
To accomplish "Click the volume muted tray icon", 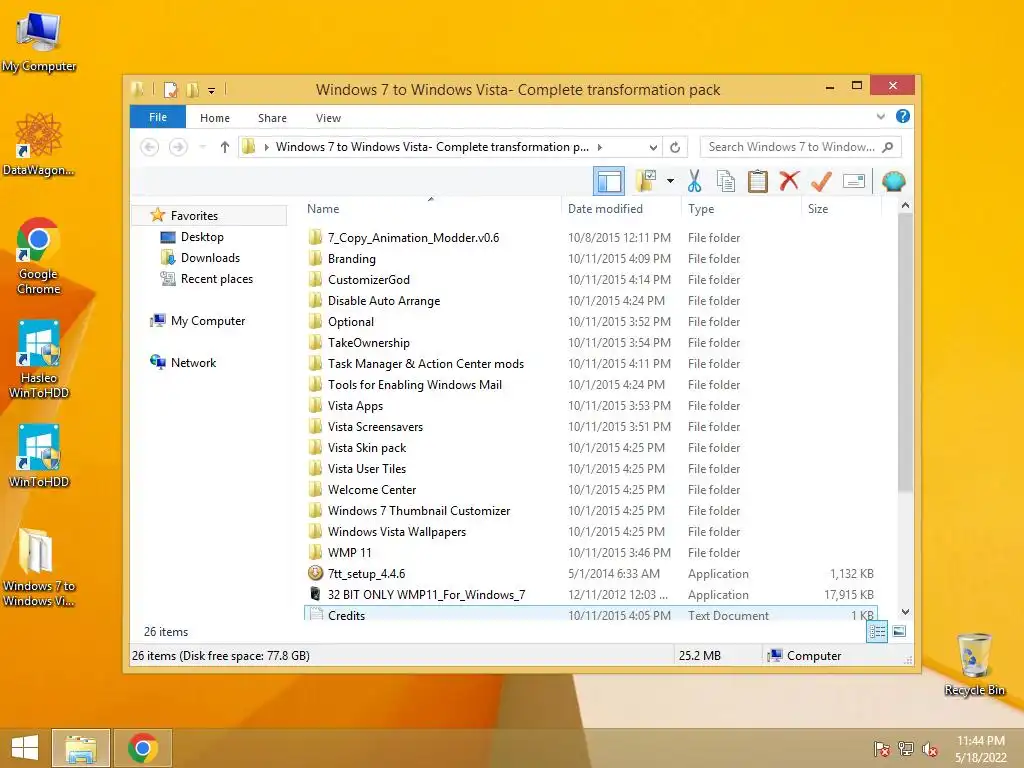I will click(x=929, y=749).
